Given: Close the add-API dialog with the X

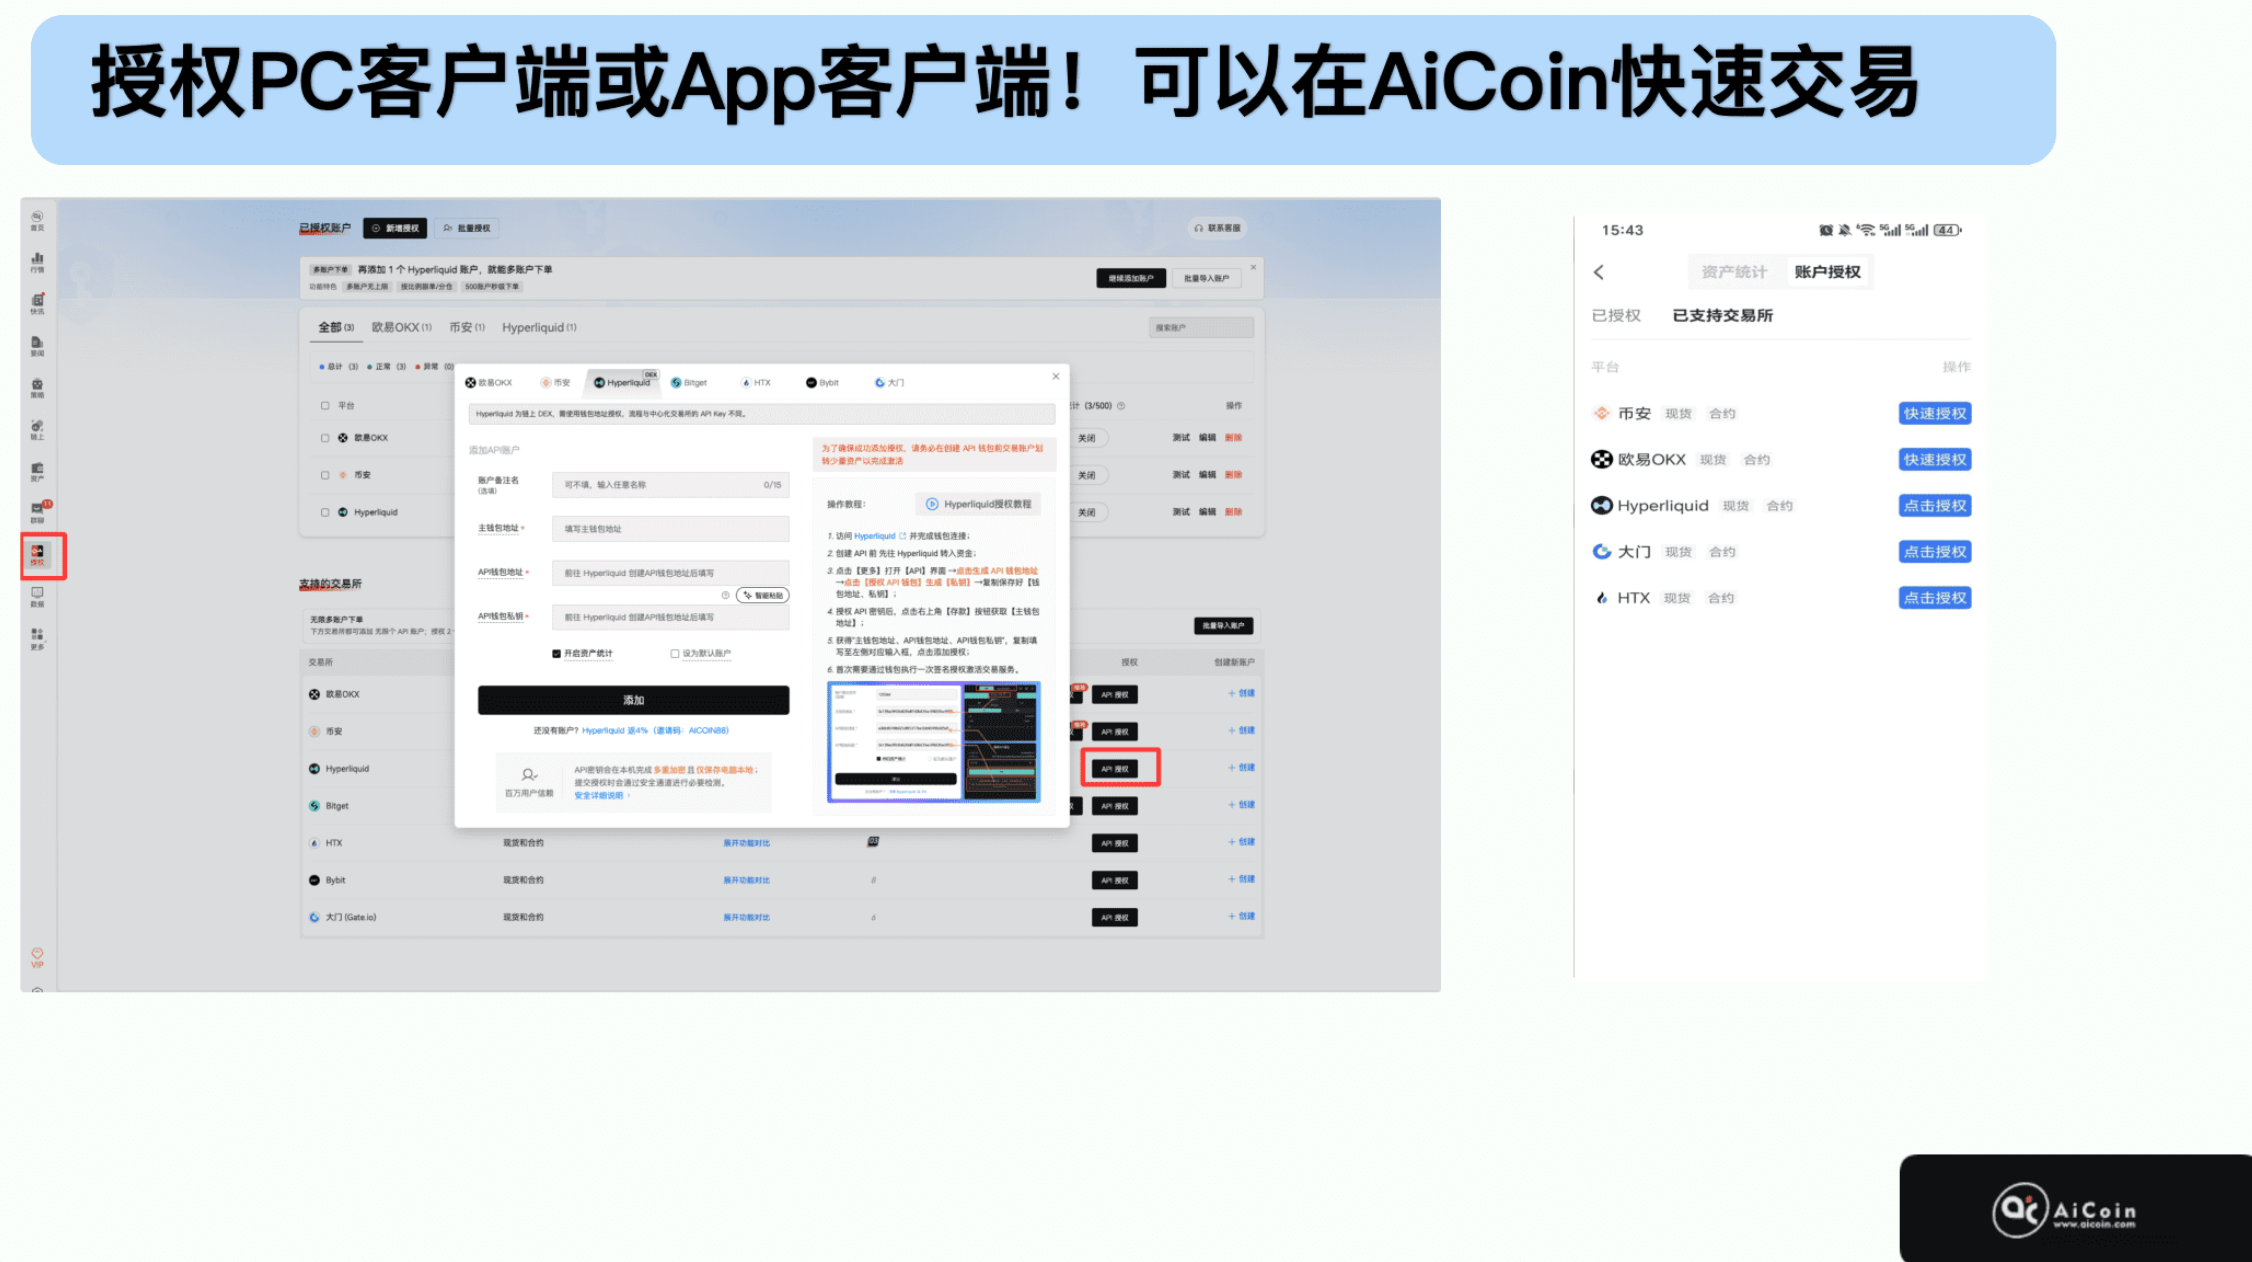Looking at the screenshot, I should 1055,377.
